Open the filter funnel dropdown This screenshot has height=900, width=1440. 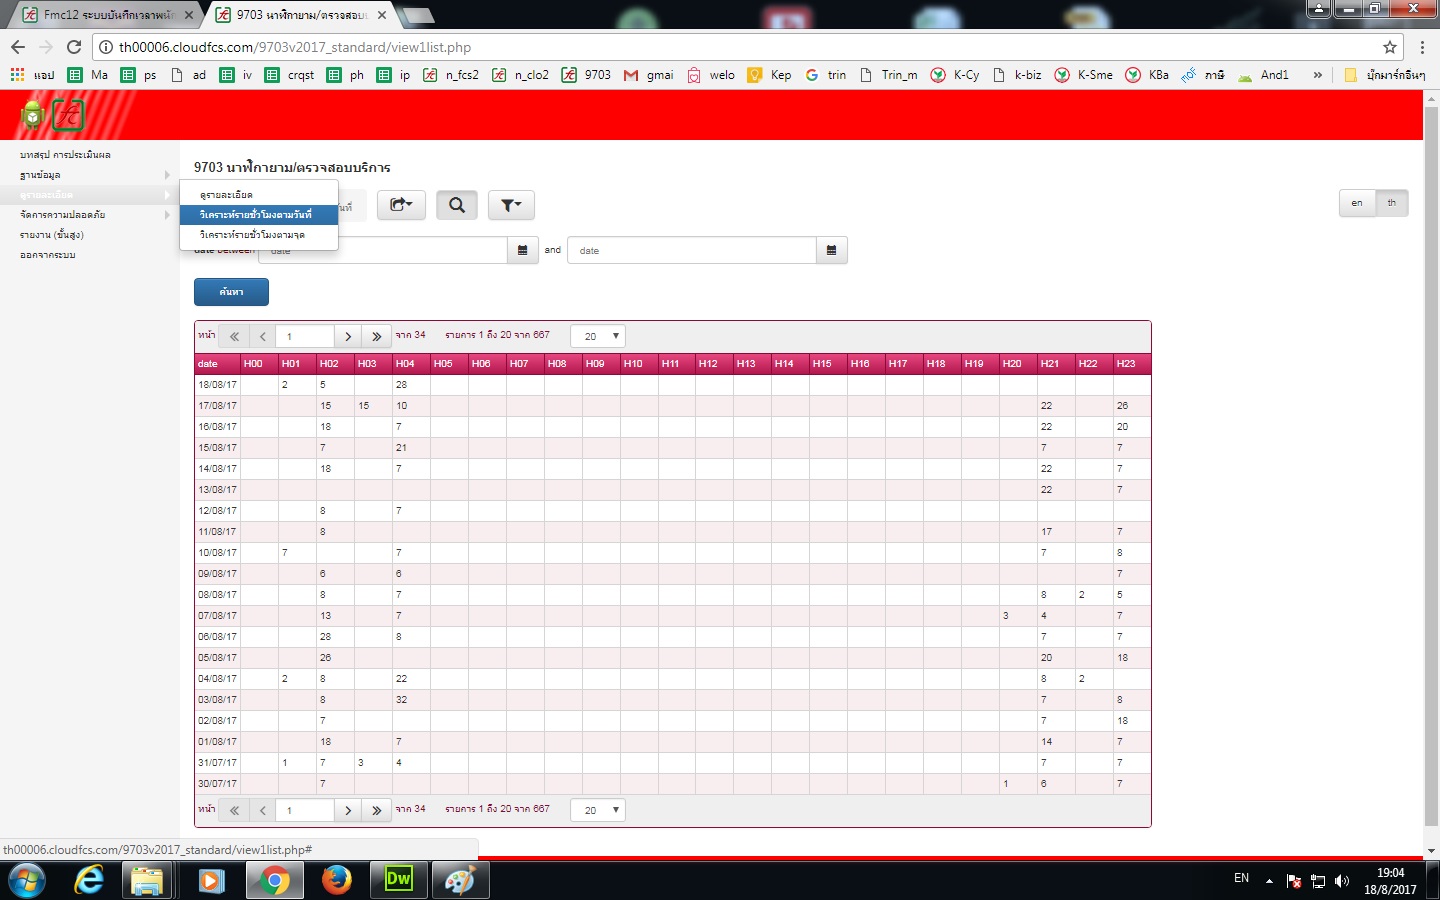pos(511,205)
